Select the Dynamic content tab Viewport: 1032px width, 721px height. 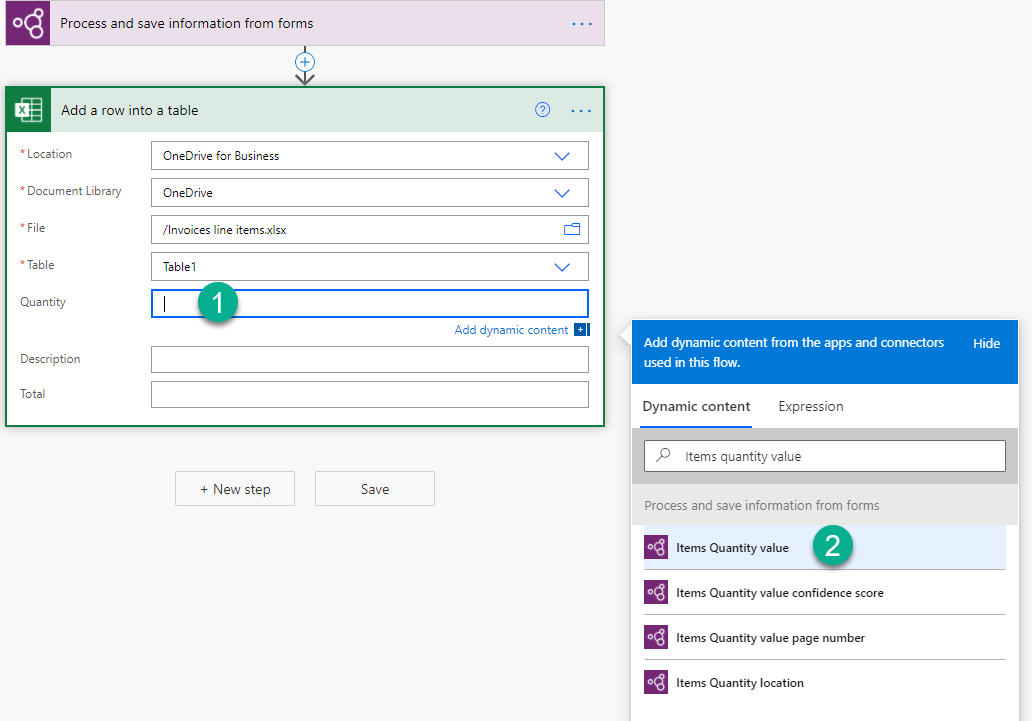tap(696, 406)
